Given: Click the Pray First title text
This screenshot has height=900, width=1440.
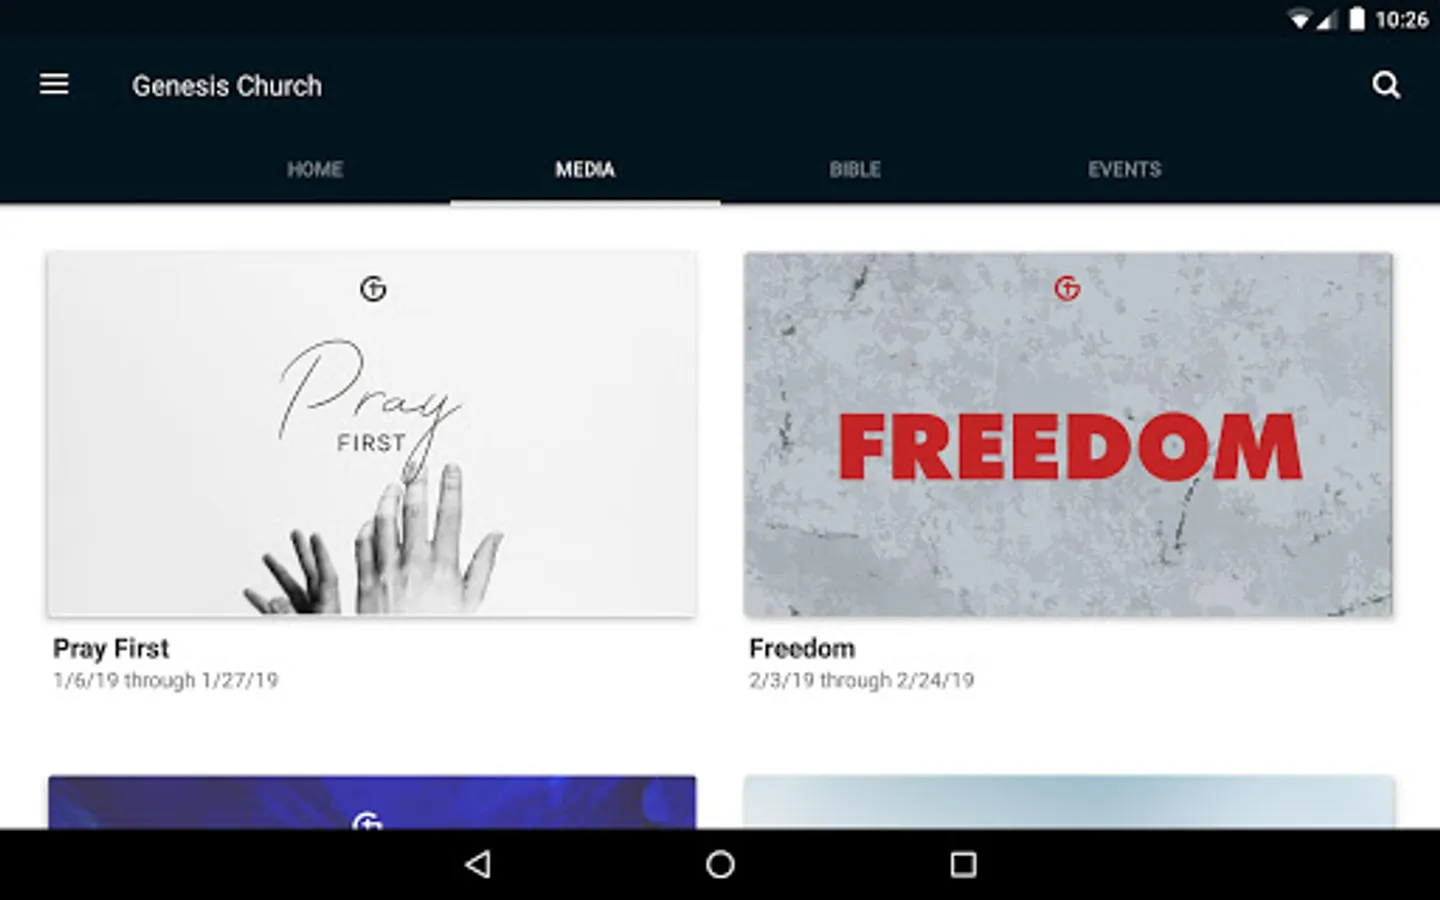Looking at the screenshot, I should [x=111, y=649].
